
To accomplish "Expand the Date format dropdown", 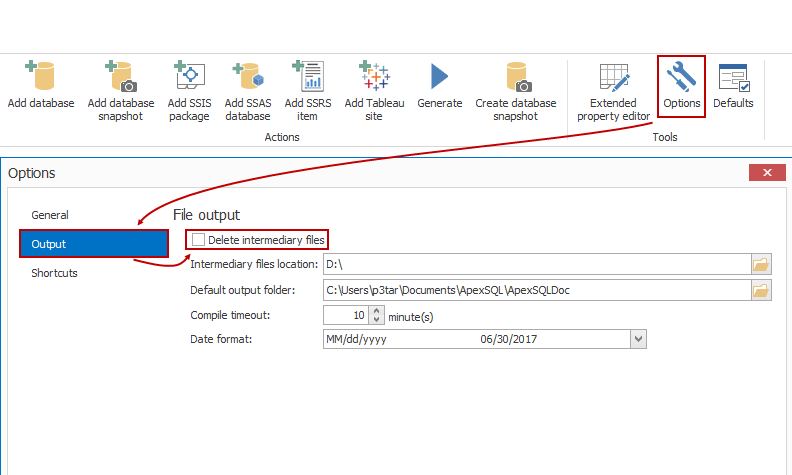I will tap(639, 339).
